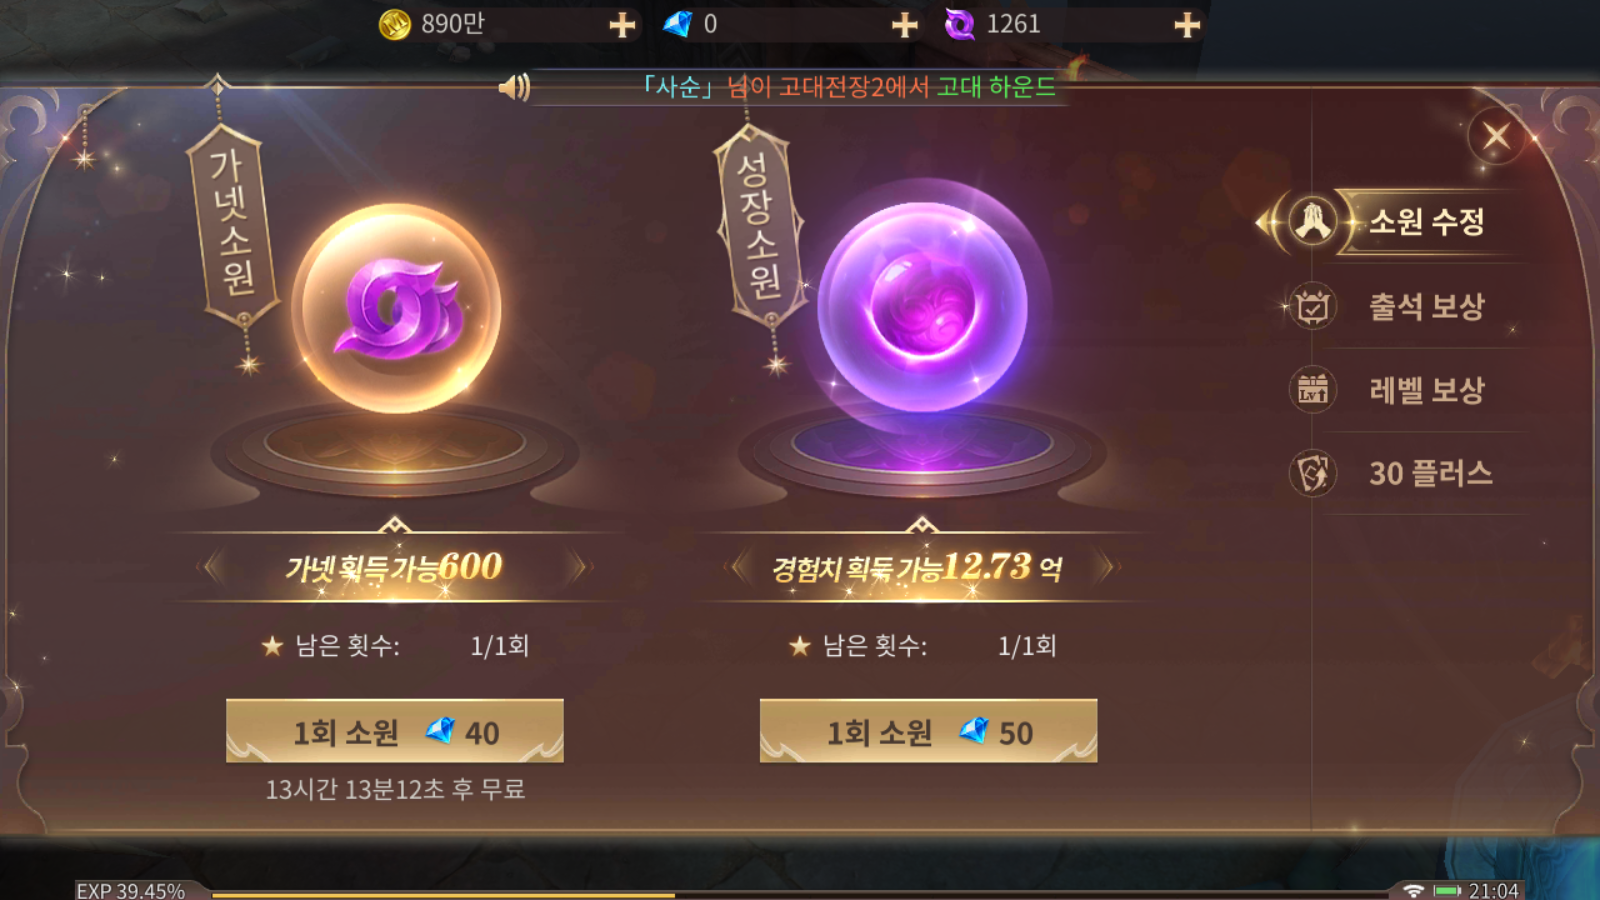Make one garnet wish for 40 diamonds

[x=395, y=731]
